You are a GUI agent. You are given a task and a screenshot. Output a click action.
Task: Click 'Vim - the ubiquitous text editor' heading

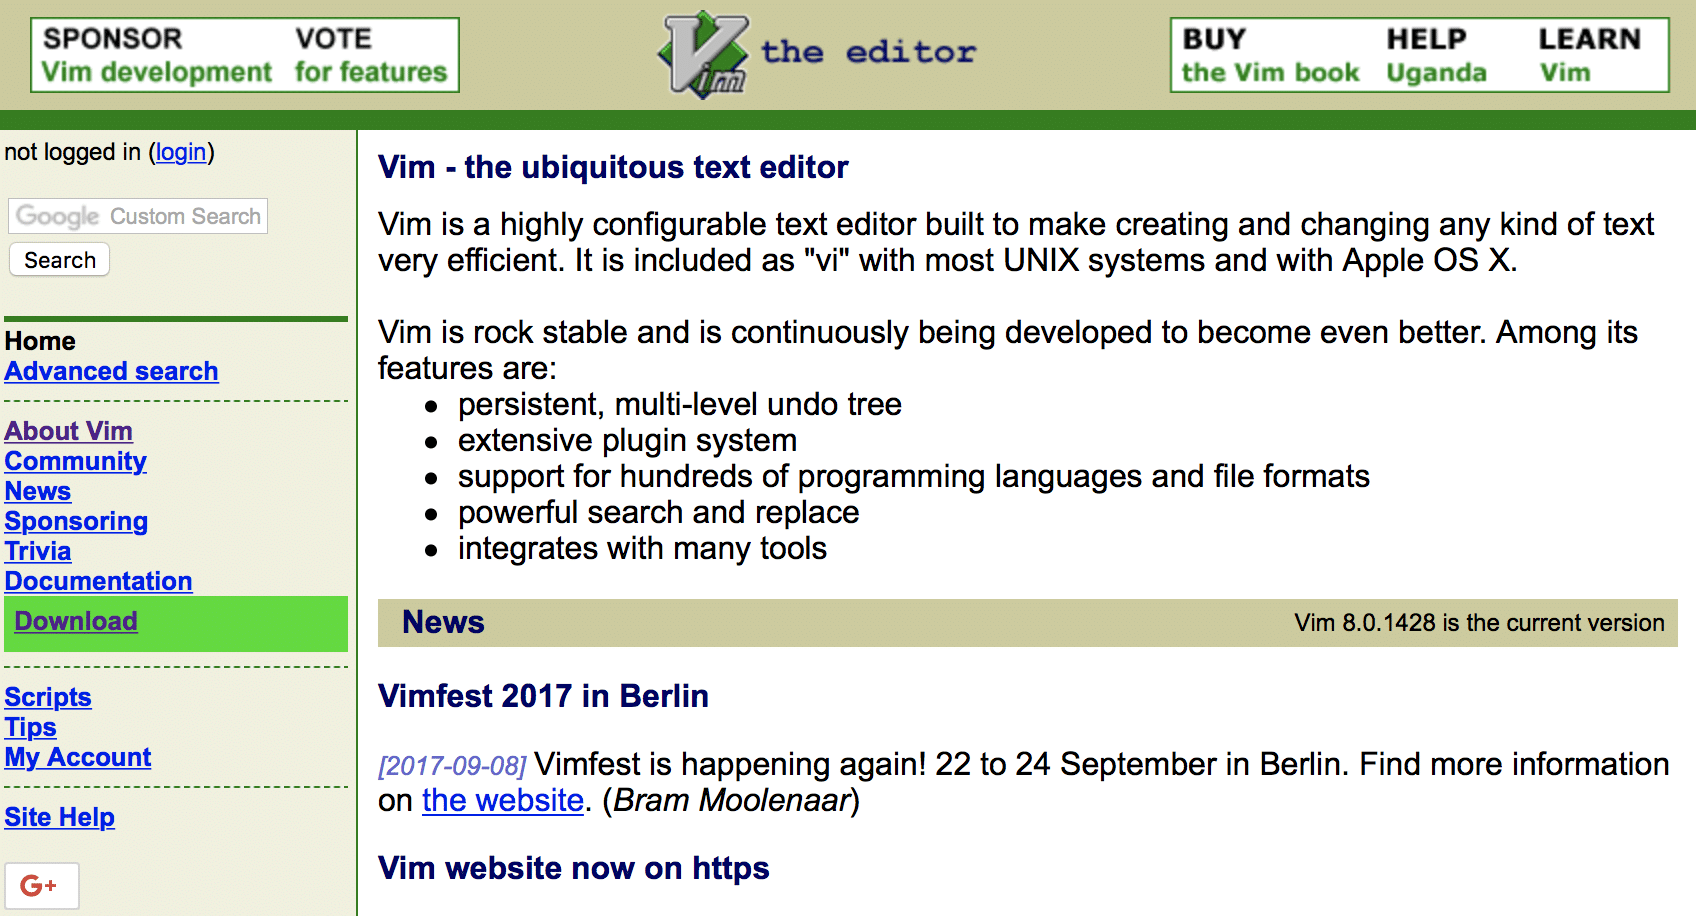click(613, 167)
